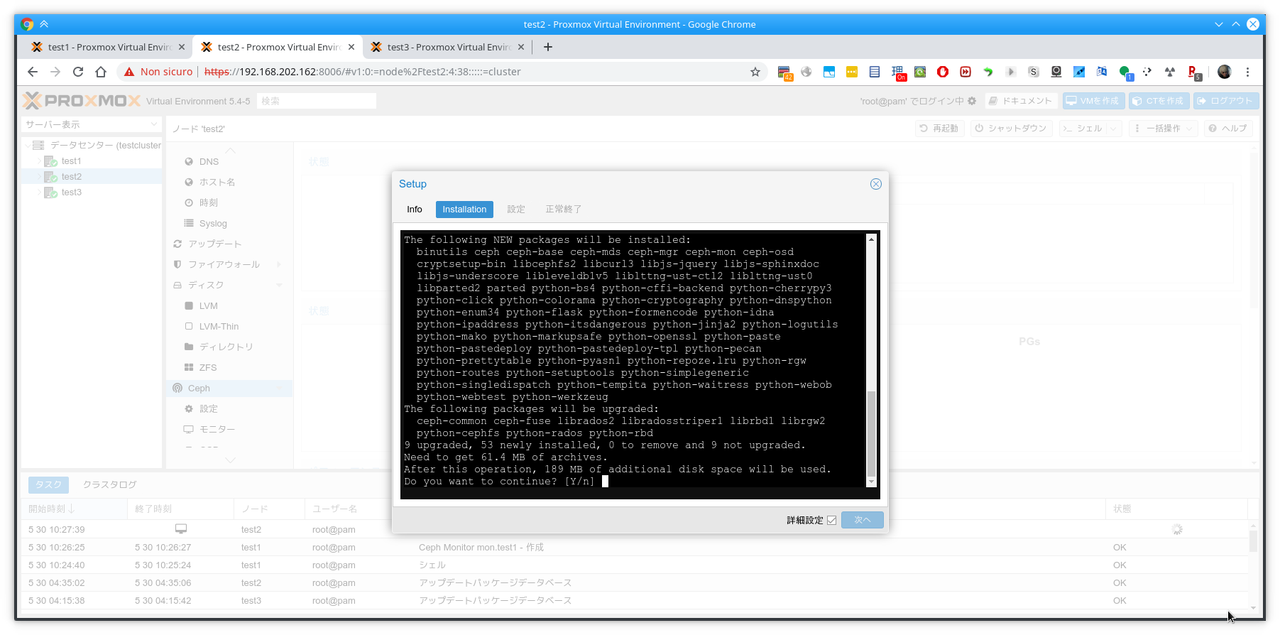Image resolution: width=1280 pixels, height=635 pixels.
Task: Click the test1 node icon in tree
Action: (50, 161)
